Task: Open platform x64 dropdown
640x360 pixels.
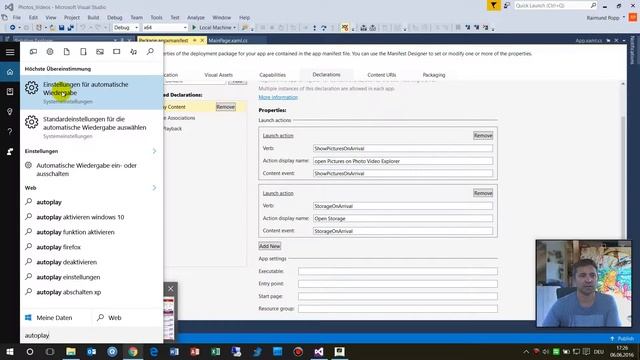Action: (165, 28)
